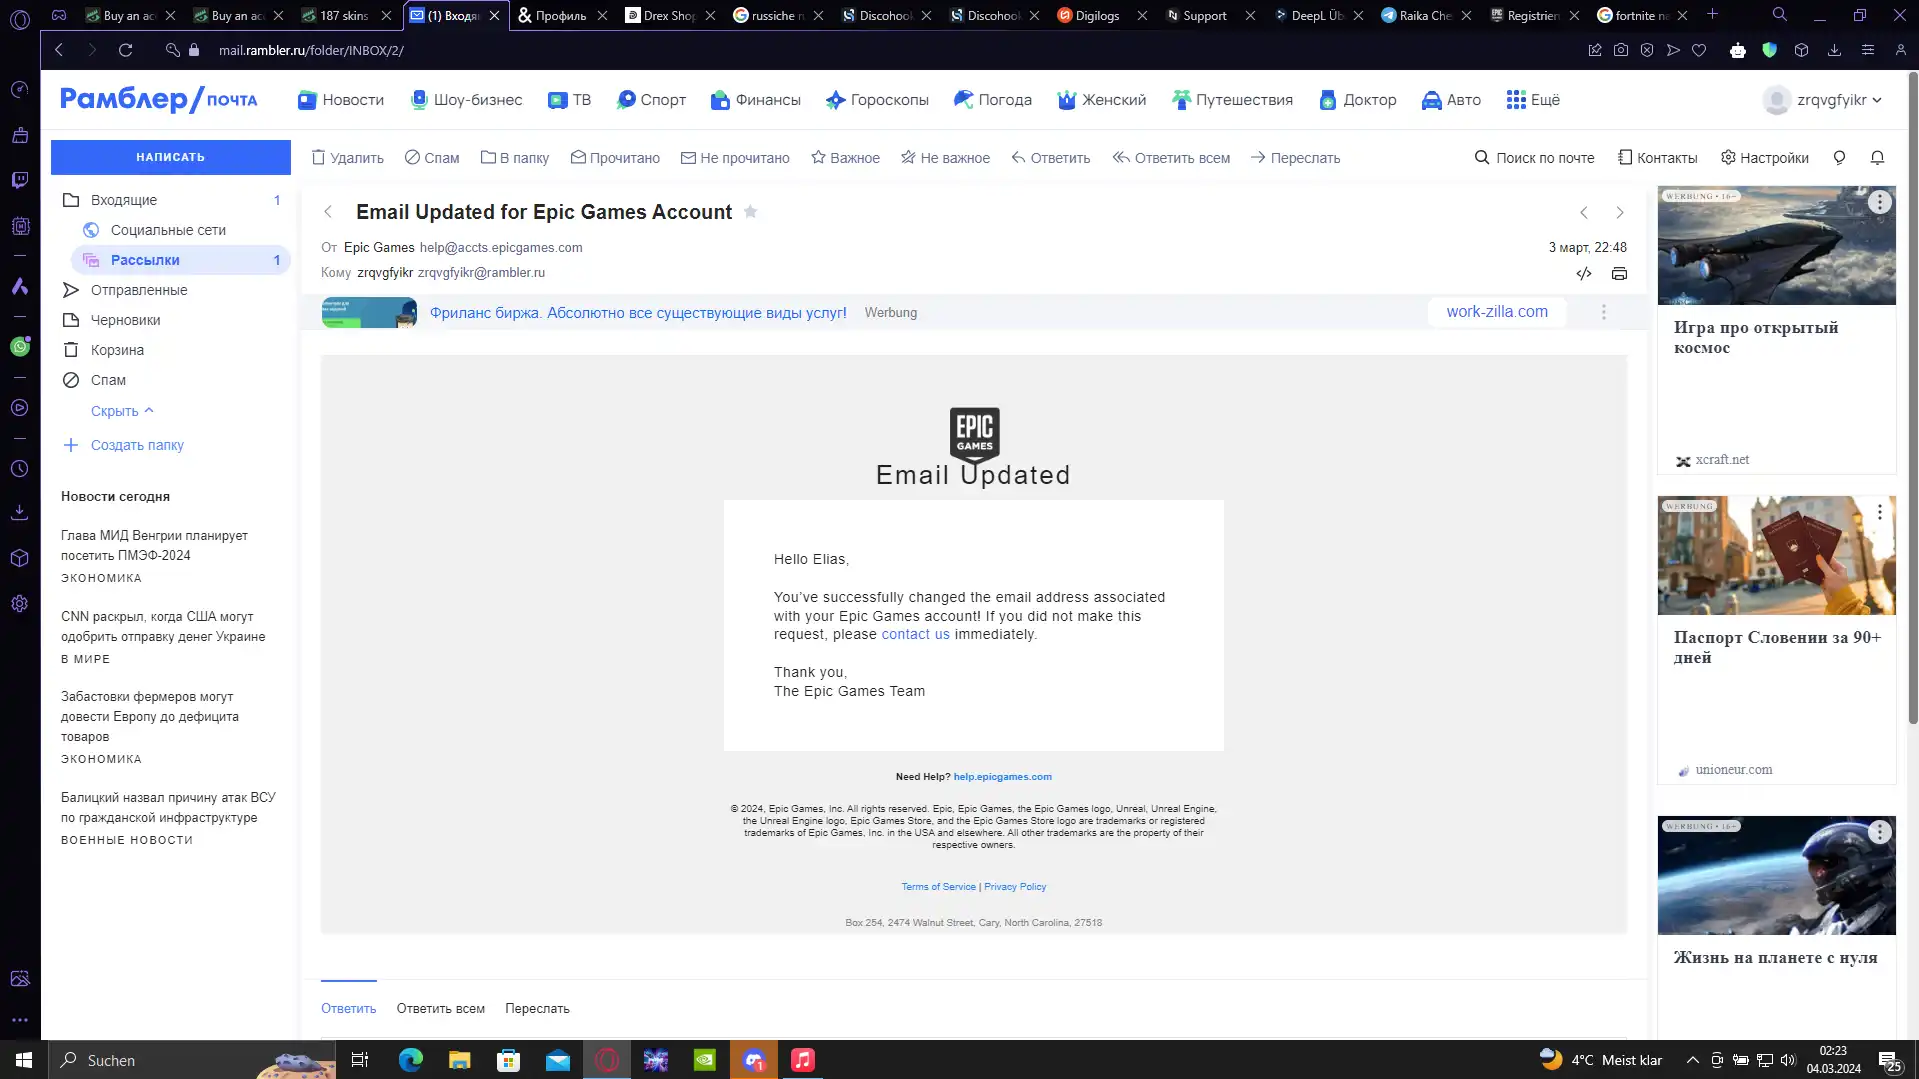Delete email with Удалить
The width and height of the screenshot is (1919, 1079).
pos(347,158)
